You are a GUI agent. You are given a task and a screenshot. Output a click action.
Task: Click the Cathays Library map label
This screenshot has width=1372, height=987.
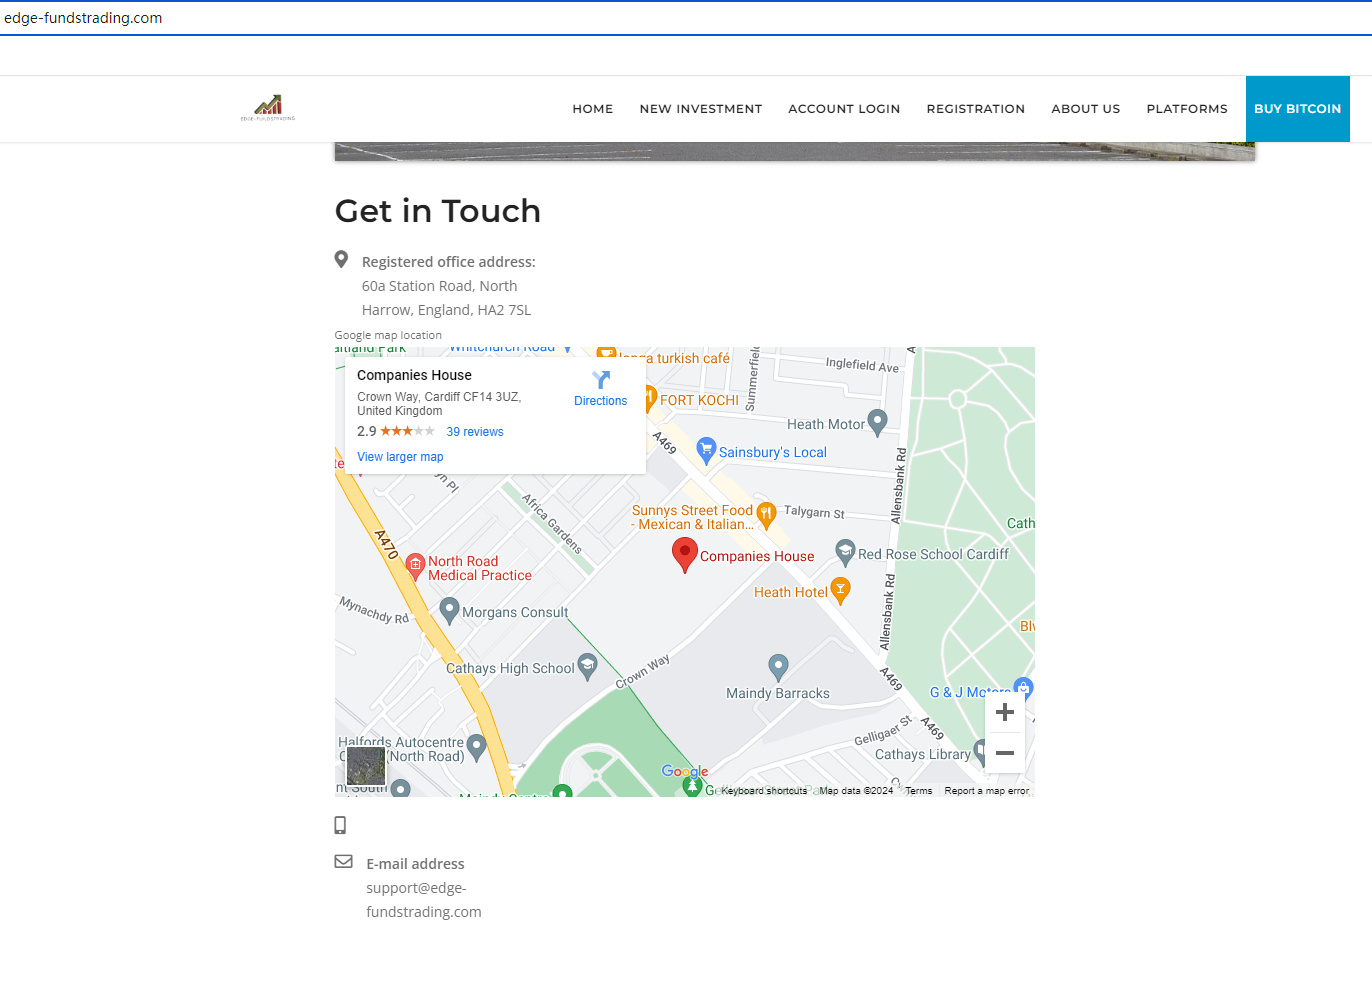923,755
